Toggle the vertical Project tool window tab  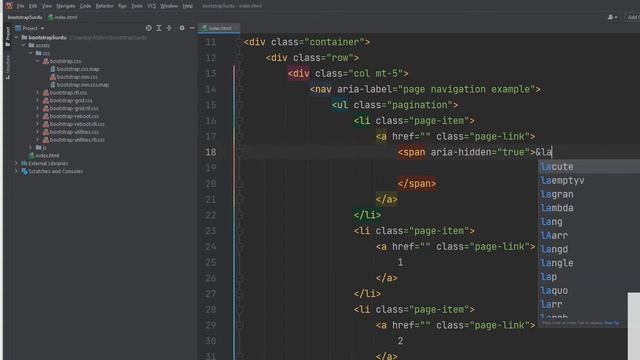coord(8,37)
